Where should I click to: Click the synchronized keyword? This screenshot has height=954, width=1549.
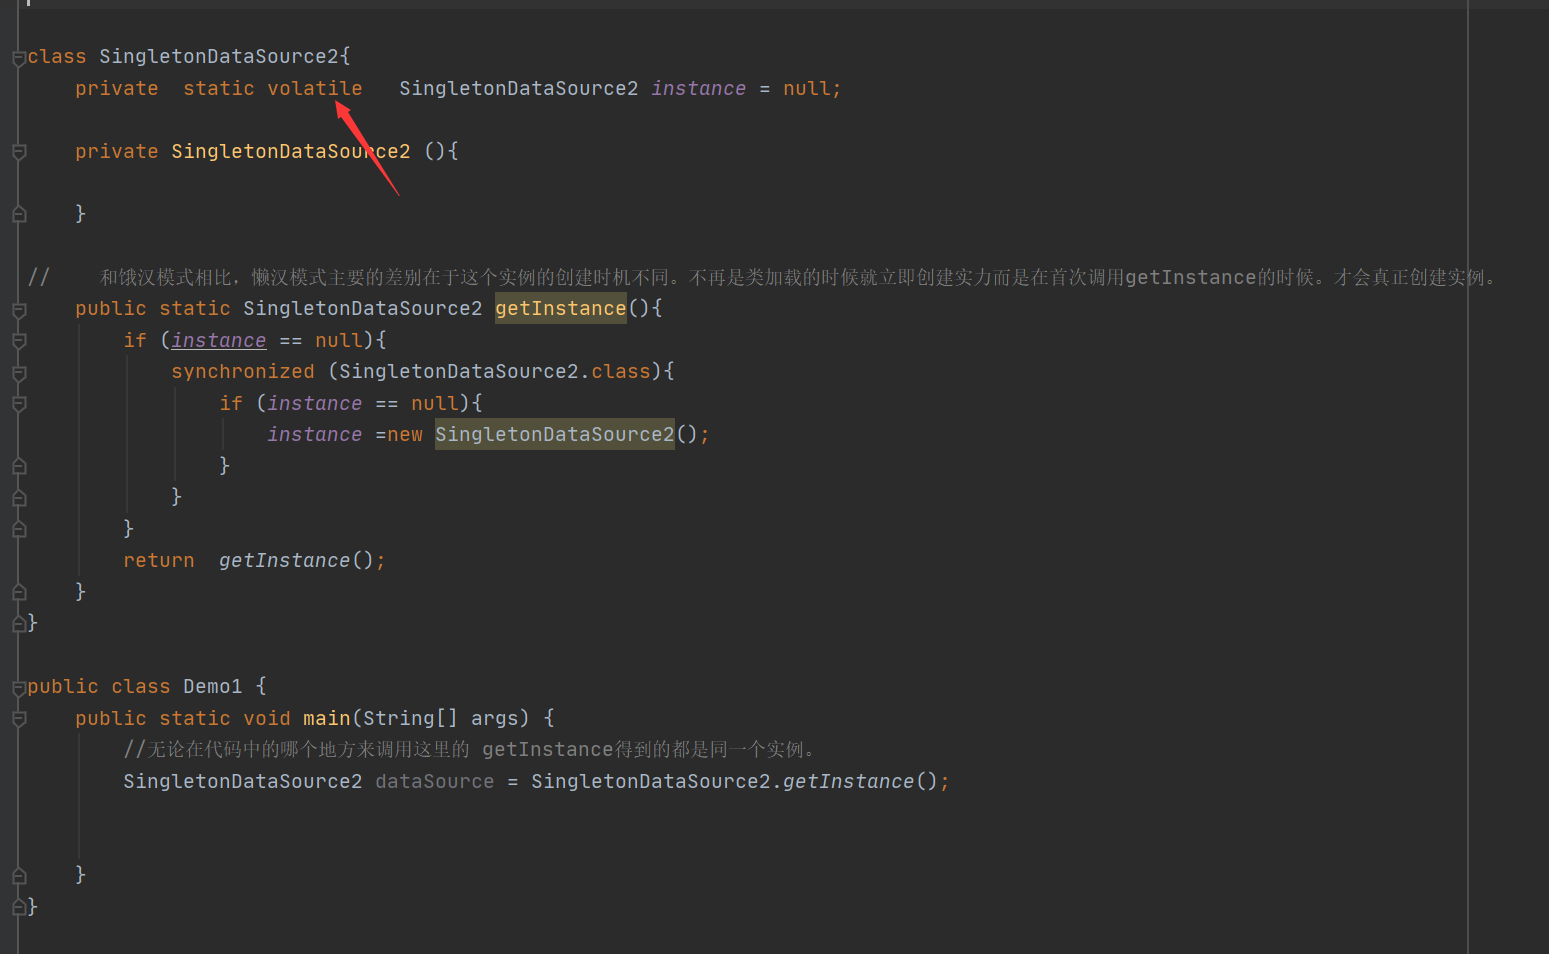click(243, 371)
